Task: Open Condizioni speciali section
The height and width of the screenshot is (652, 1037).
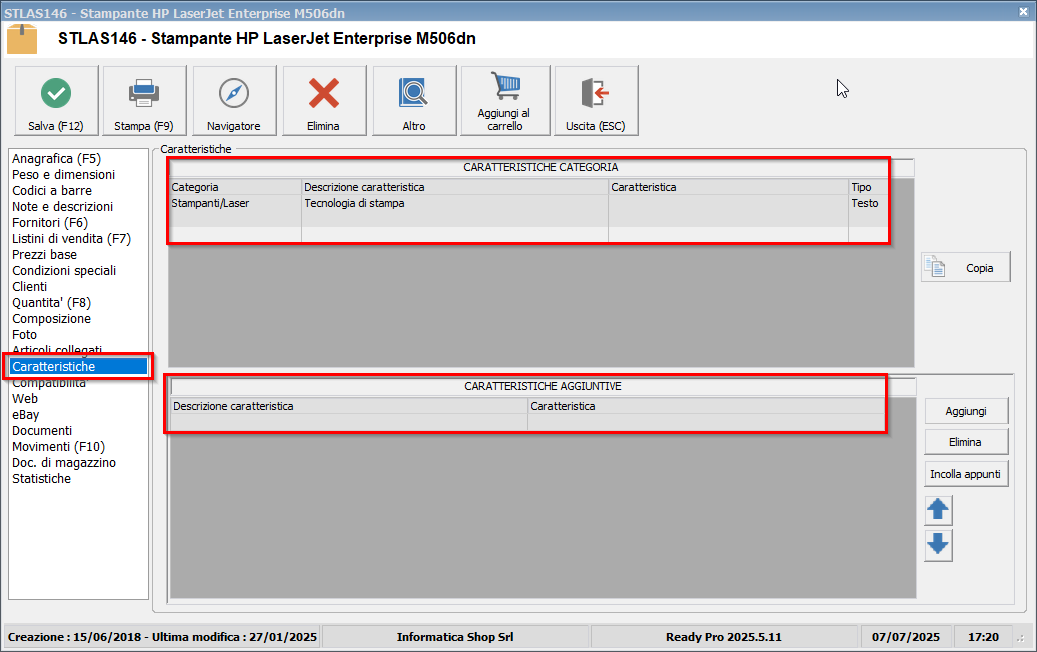Action: click(x=63, y=270)
